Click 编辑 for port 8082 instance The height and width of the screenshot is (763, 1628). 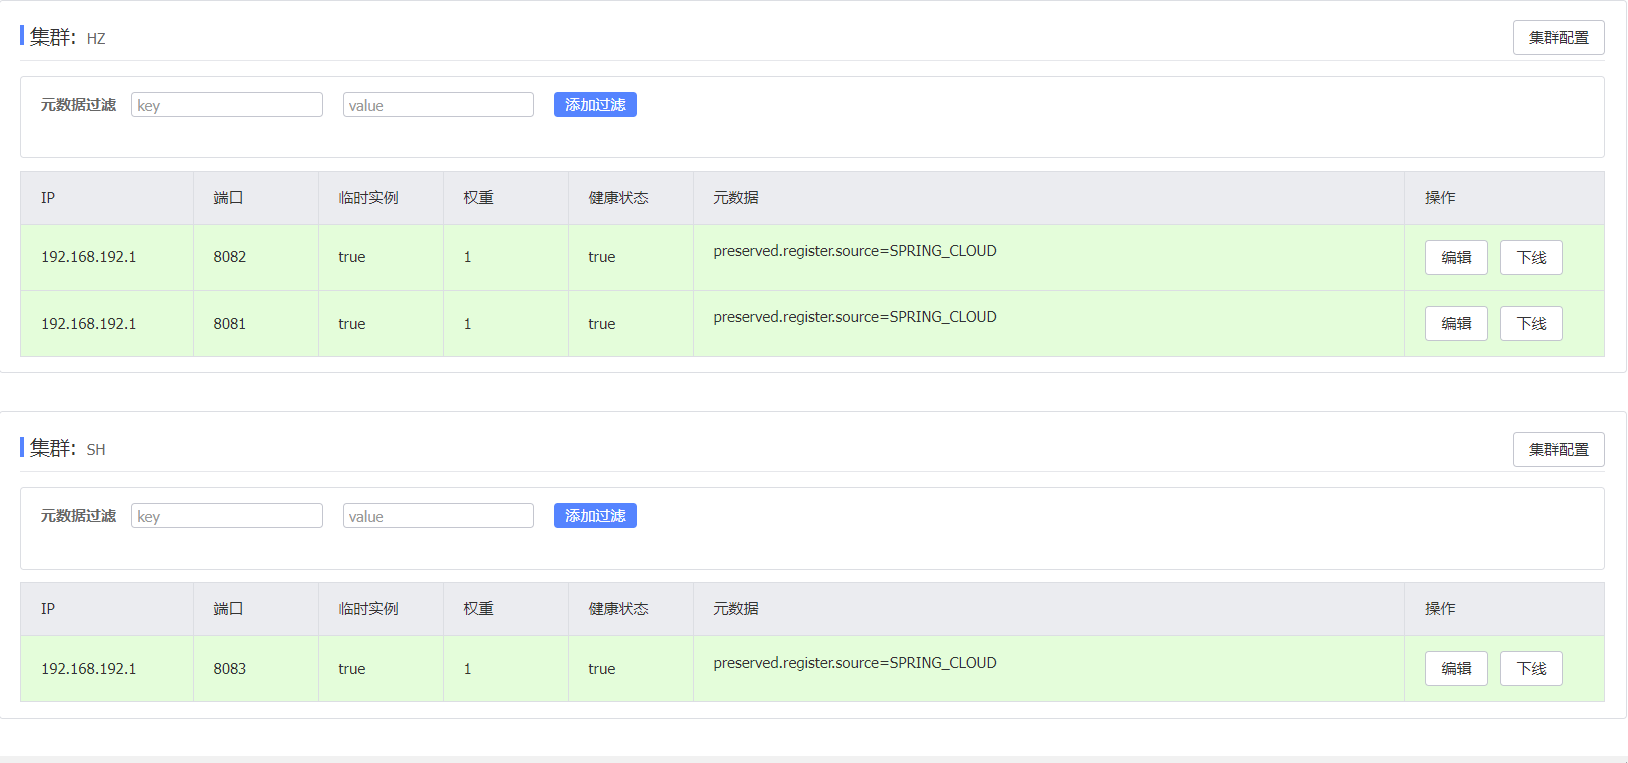1456,258
